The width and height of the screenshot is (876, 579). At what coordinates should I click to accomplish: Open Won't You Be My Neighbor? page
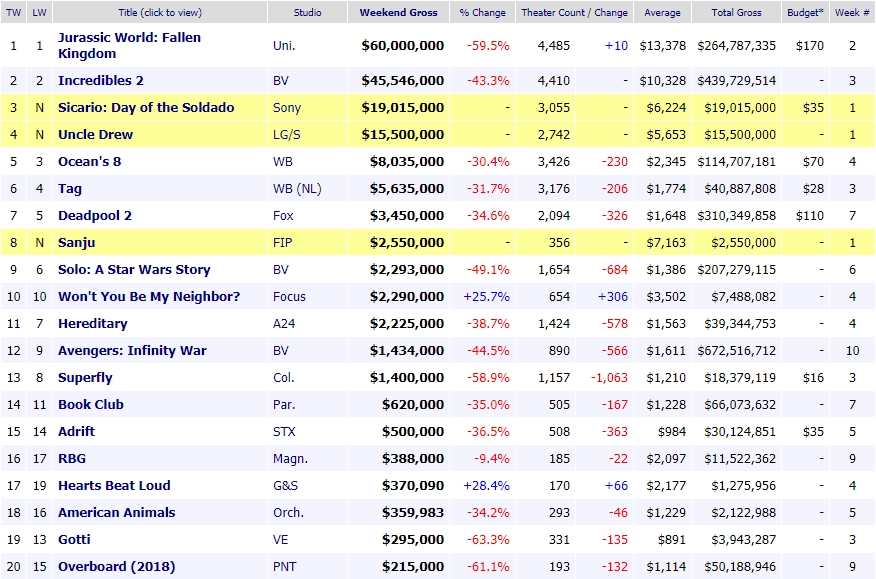[149, 296]
